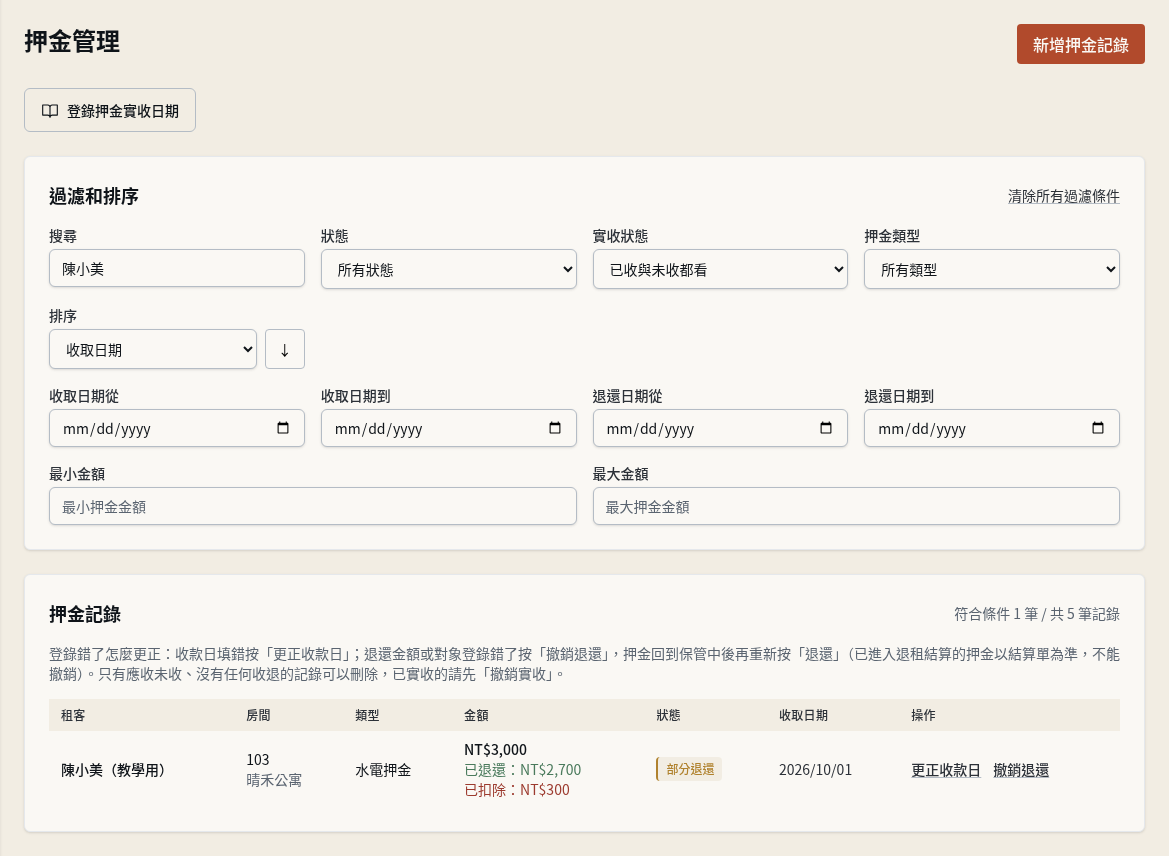1169x856 pixels.
Task: Open calendar picker for 收取日期到
Action: [x=555, y=428]
